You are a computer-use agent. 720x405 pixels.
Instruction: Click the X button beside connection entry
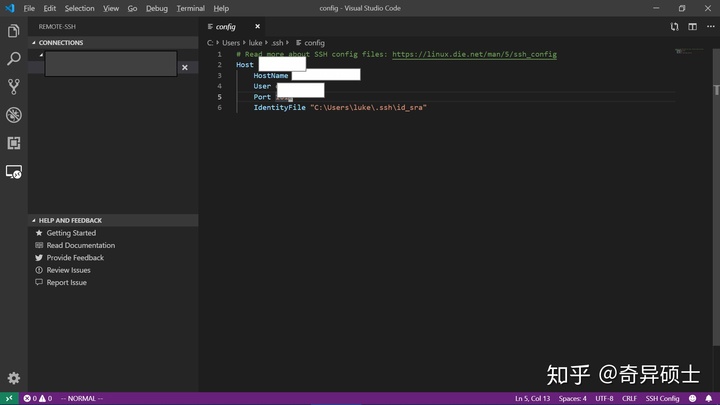(x=185, y=68)
